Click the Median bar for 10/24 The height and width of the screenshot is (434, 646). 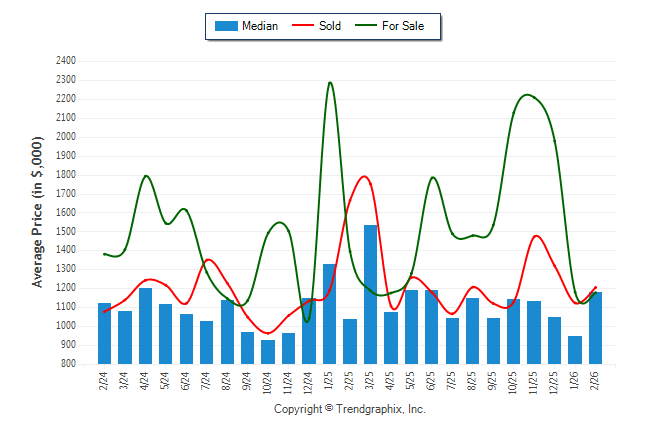point(268,351)
